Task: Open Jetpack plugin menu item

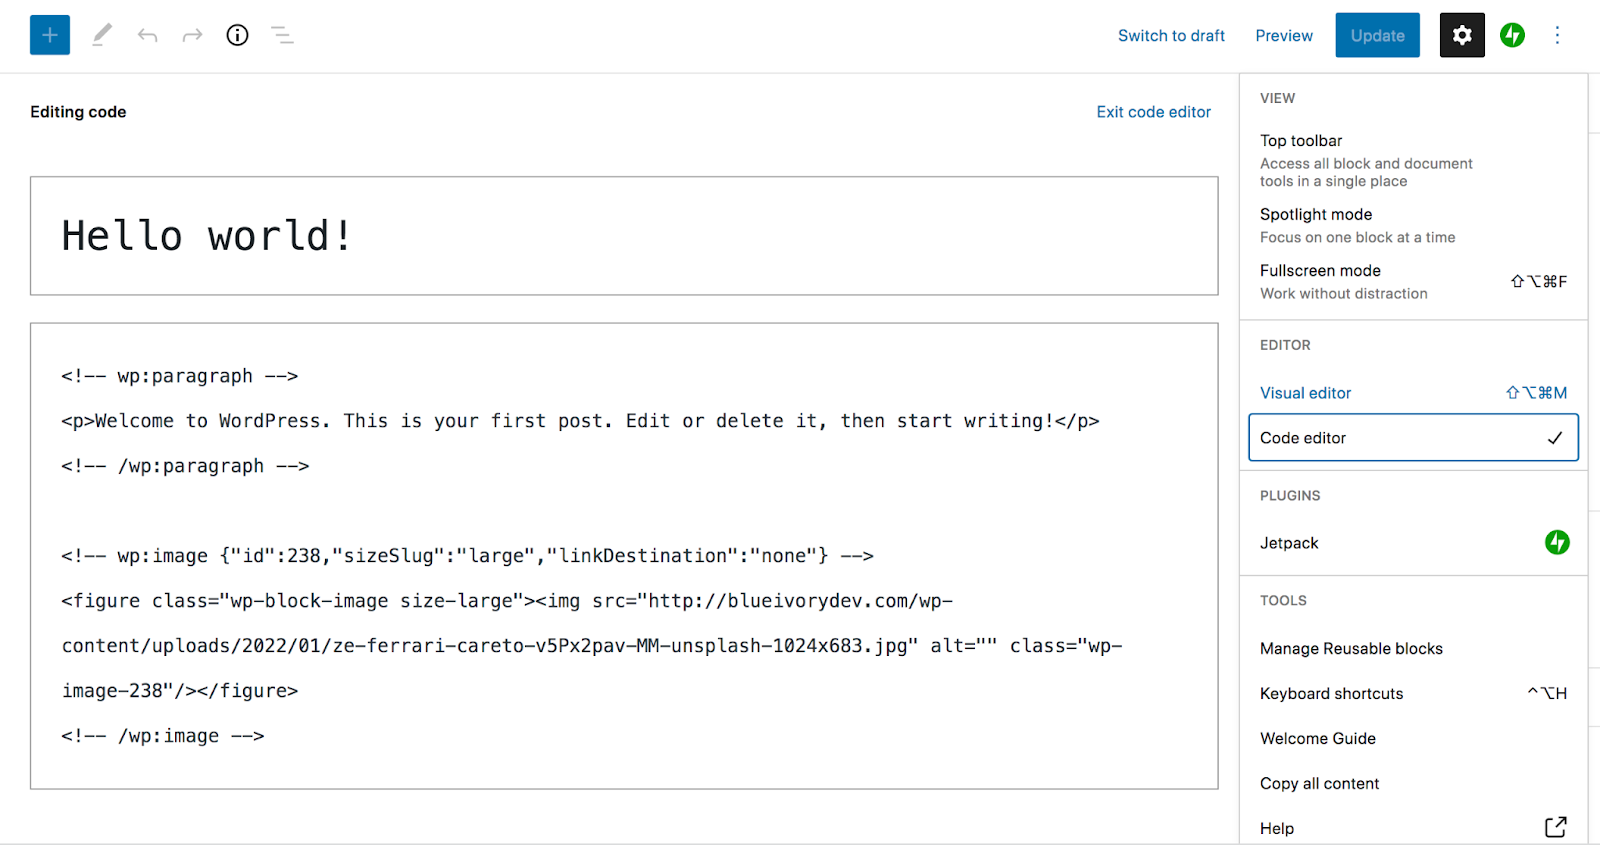Action: [x=1413, y=543]
